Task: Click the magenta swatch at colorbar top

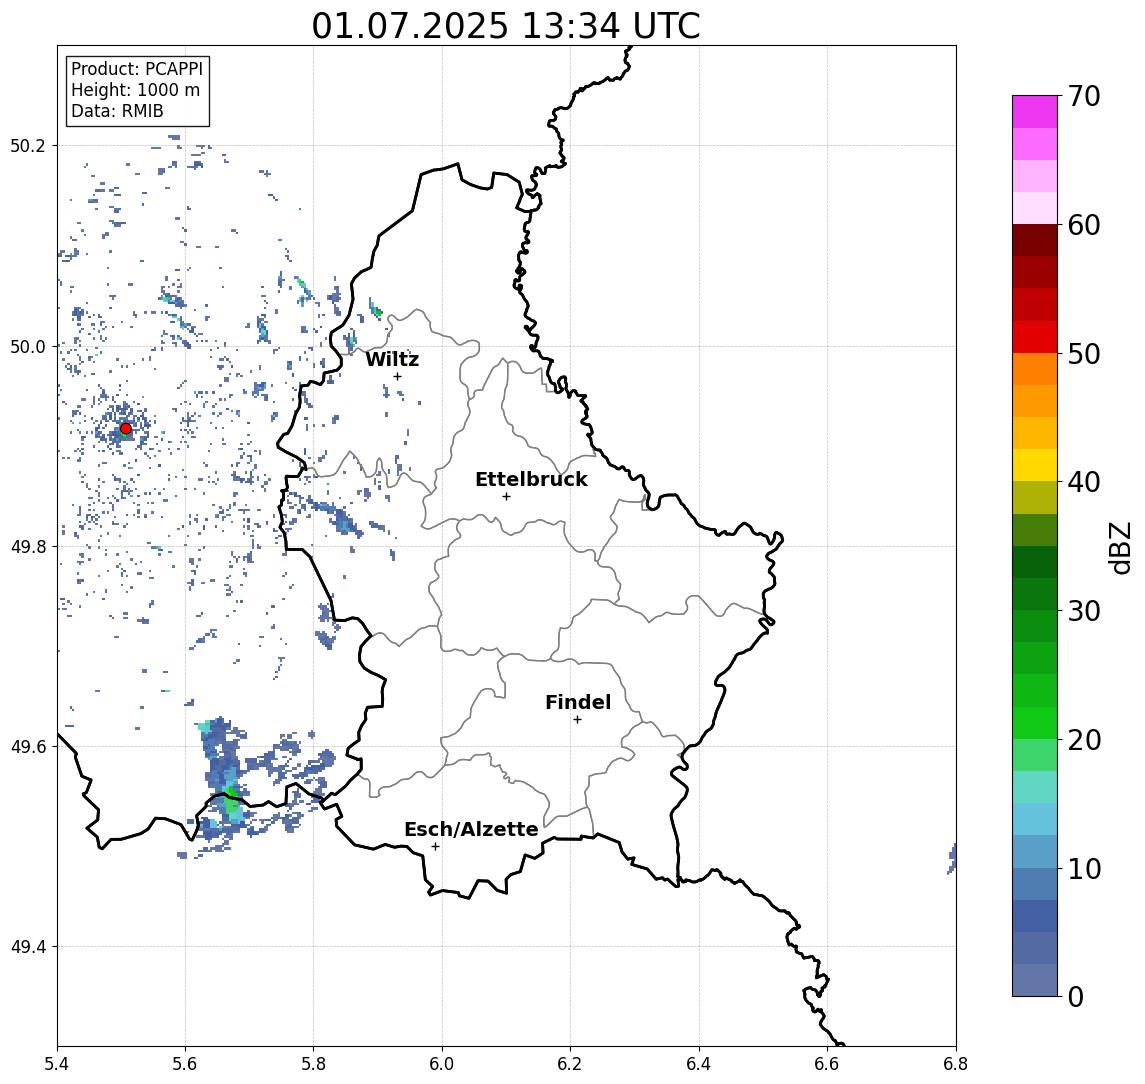Action: (x=1035, y=112)
